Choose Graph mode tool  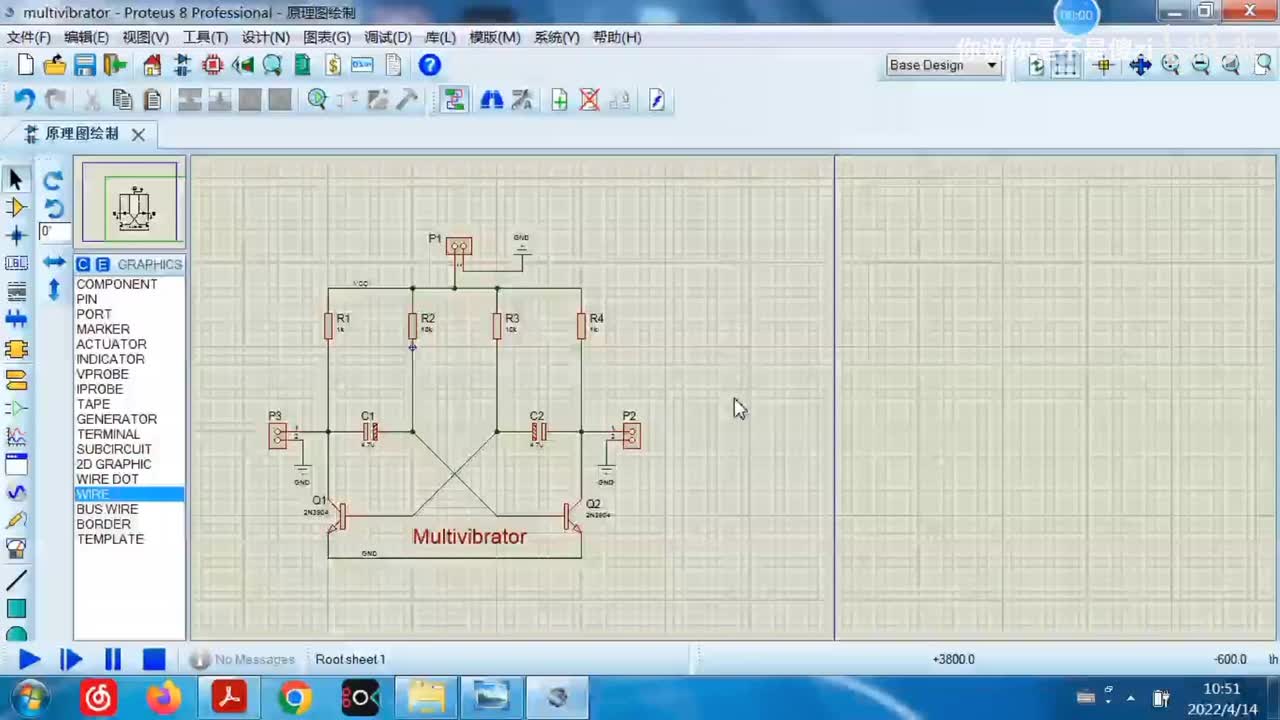[16, 437]
